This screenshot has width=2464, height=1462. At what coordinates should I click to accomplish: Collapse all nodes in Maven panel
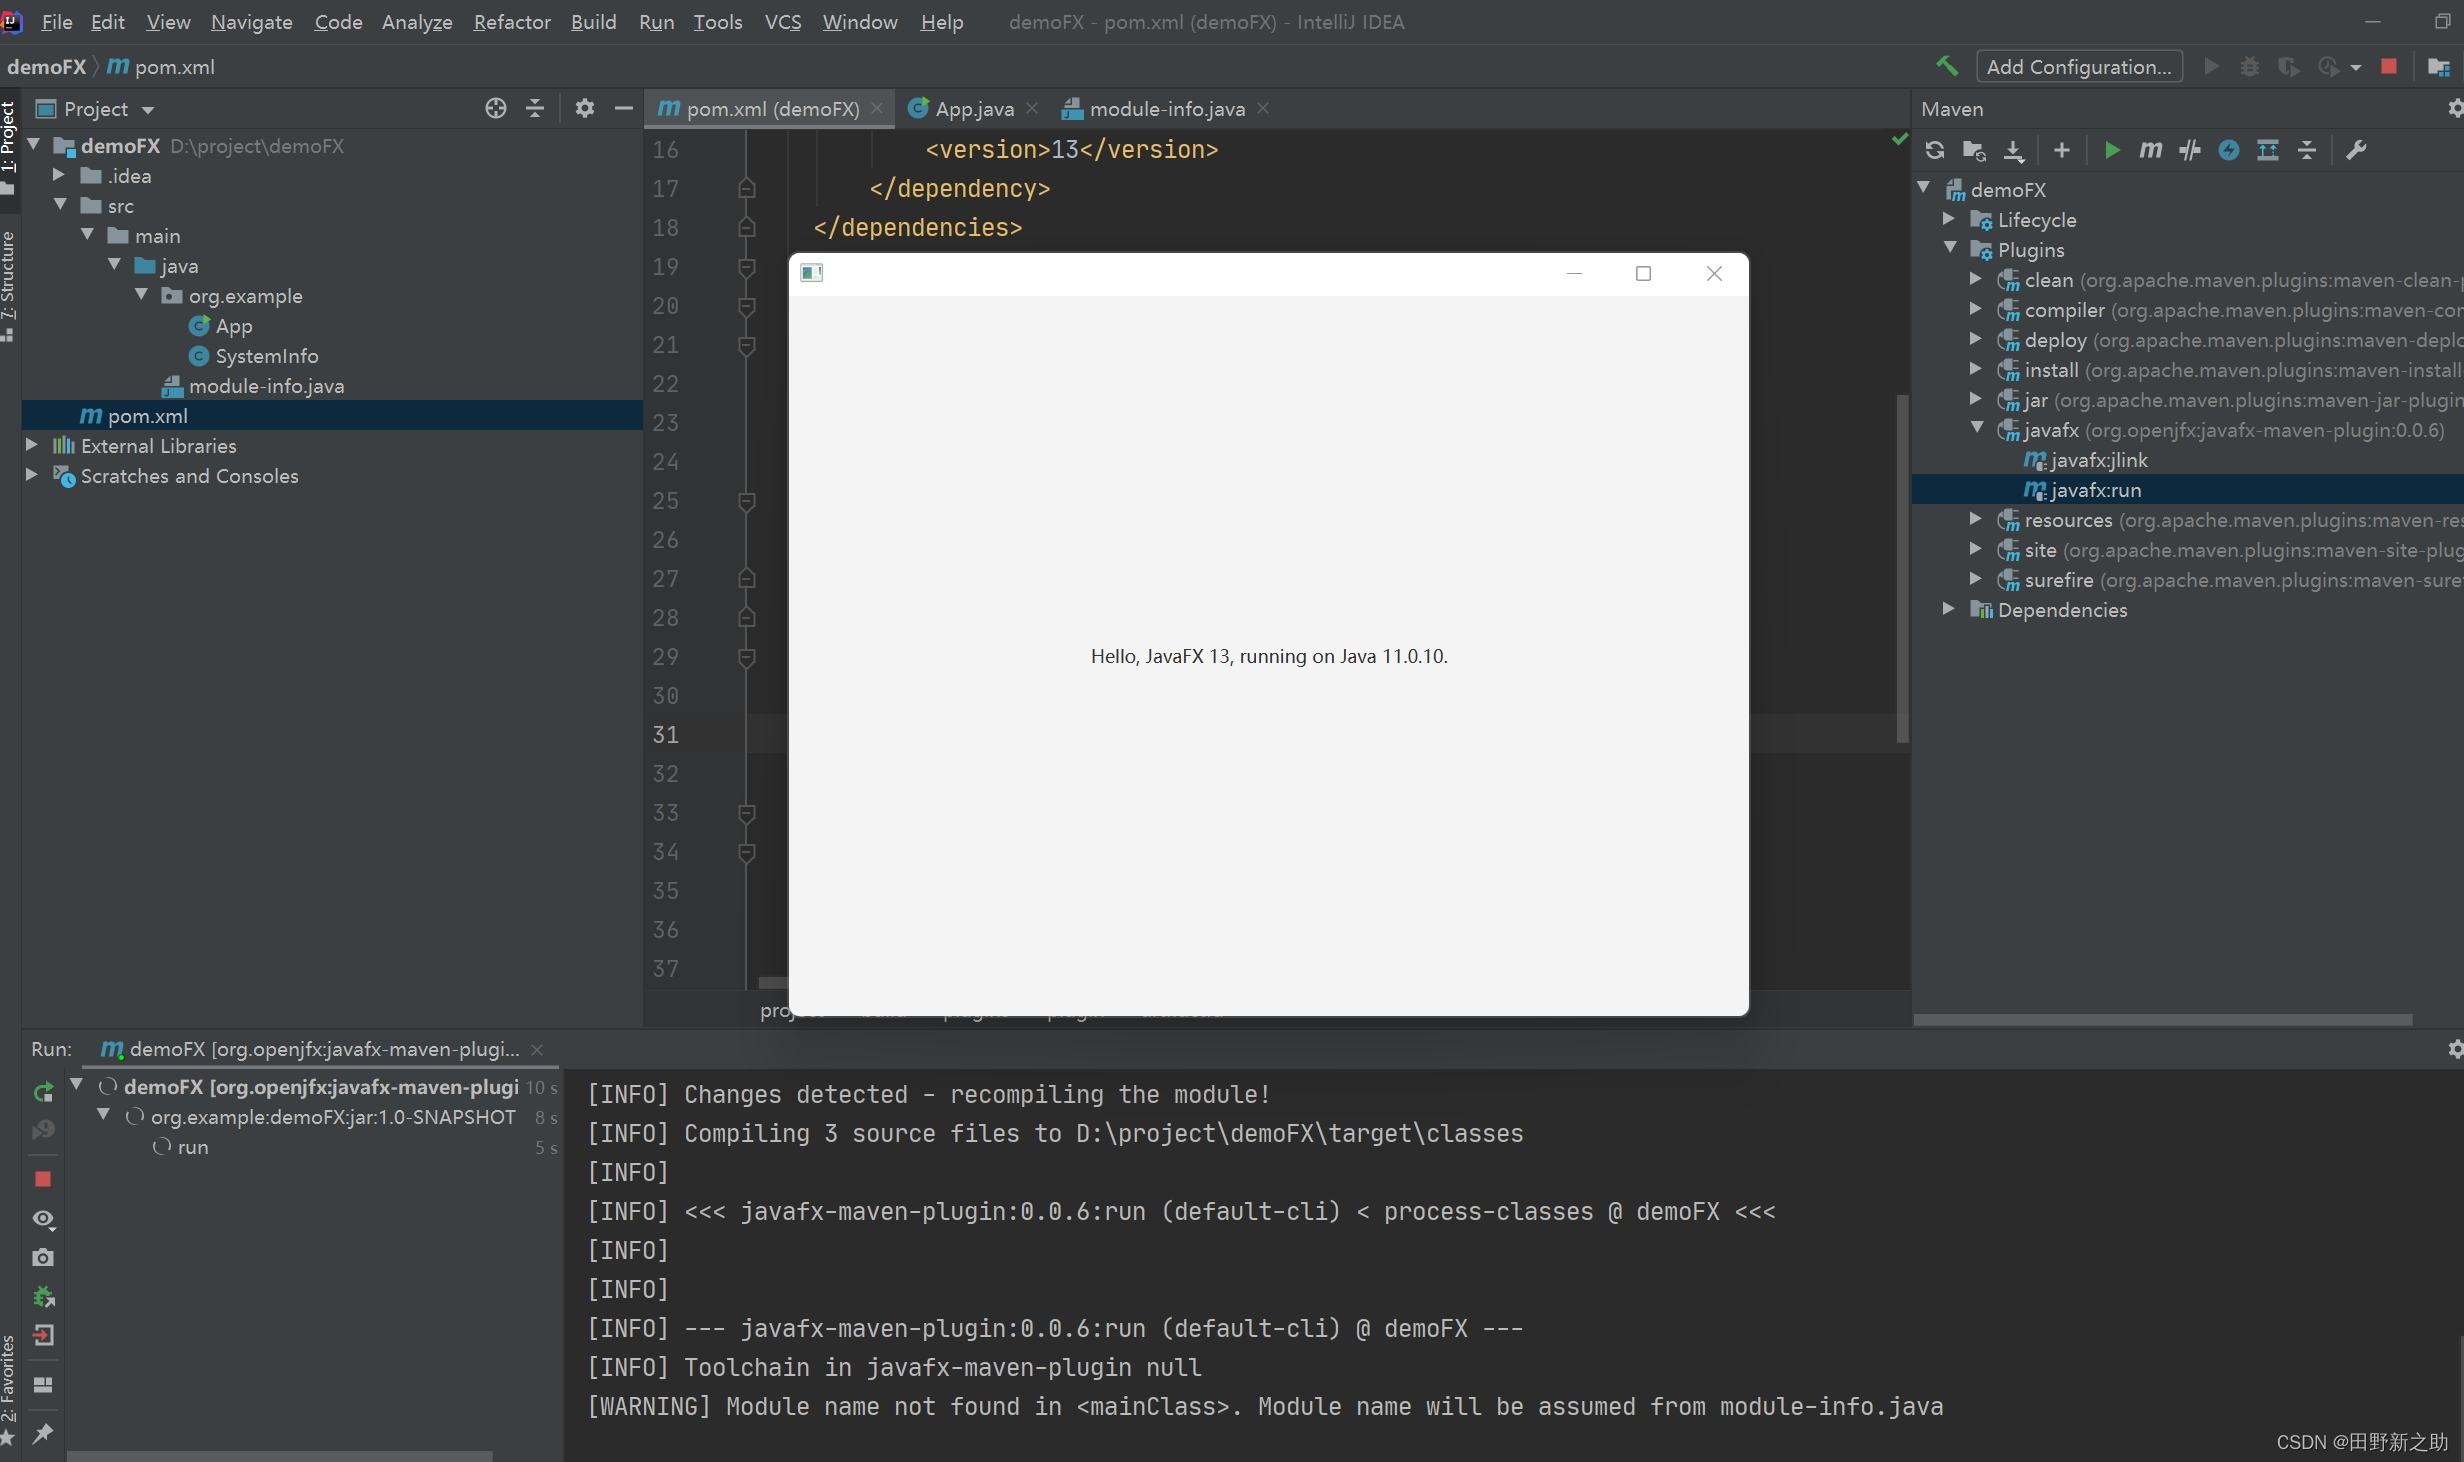(2307, 150)
